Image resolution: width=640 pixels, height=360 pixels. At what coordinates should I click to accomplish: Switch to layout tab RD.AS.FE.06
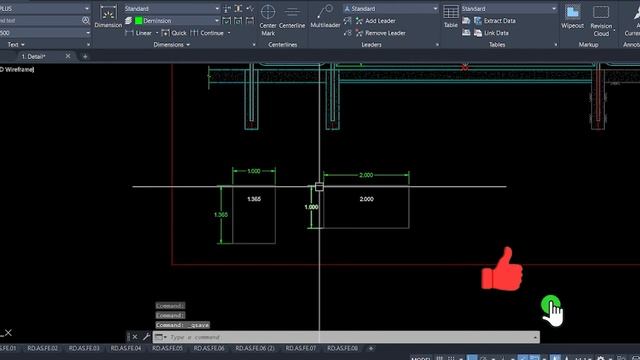pyautogui.click(x=209, y=348)
